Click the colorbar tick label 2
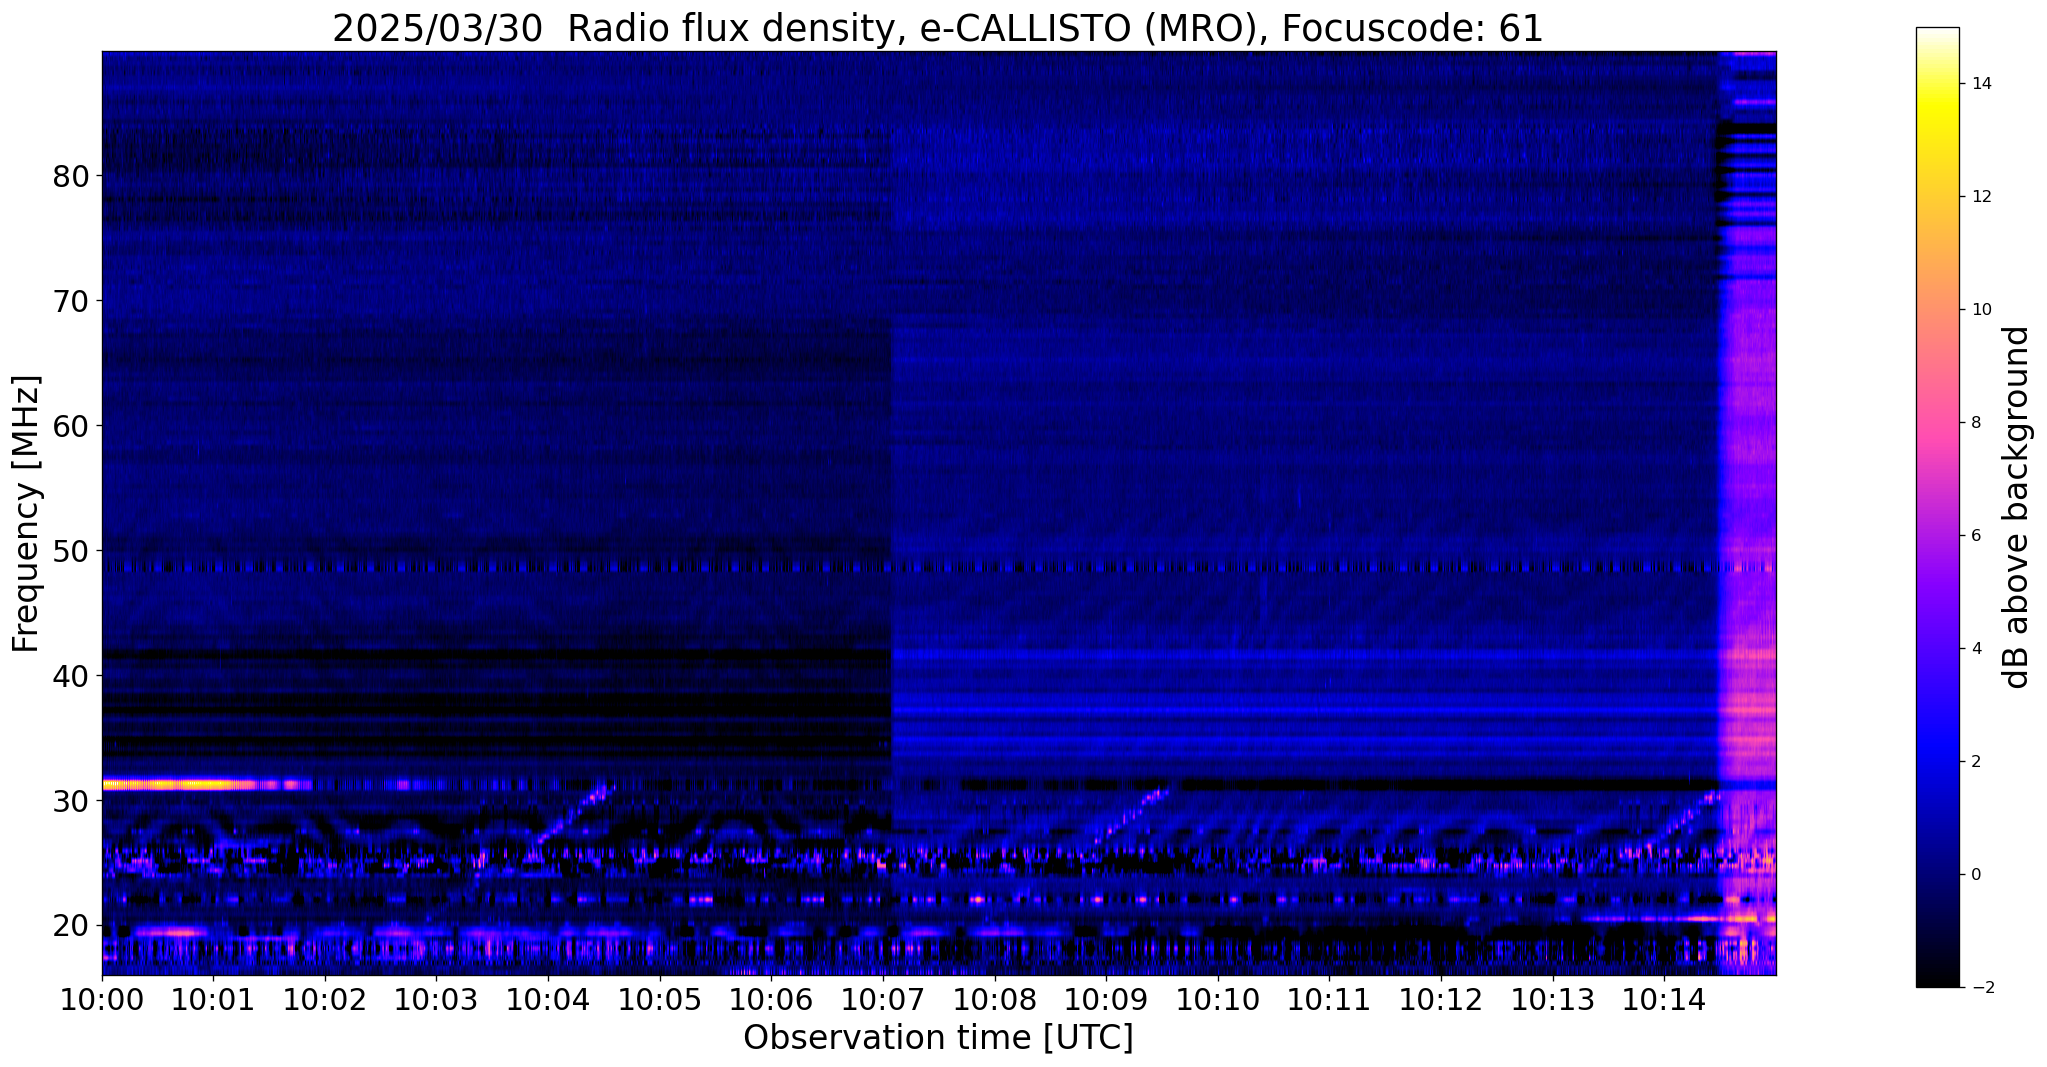The width and height of the screenshot is (2047, 1067). pos(1974,762)
